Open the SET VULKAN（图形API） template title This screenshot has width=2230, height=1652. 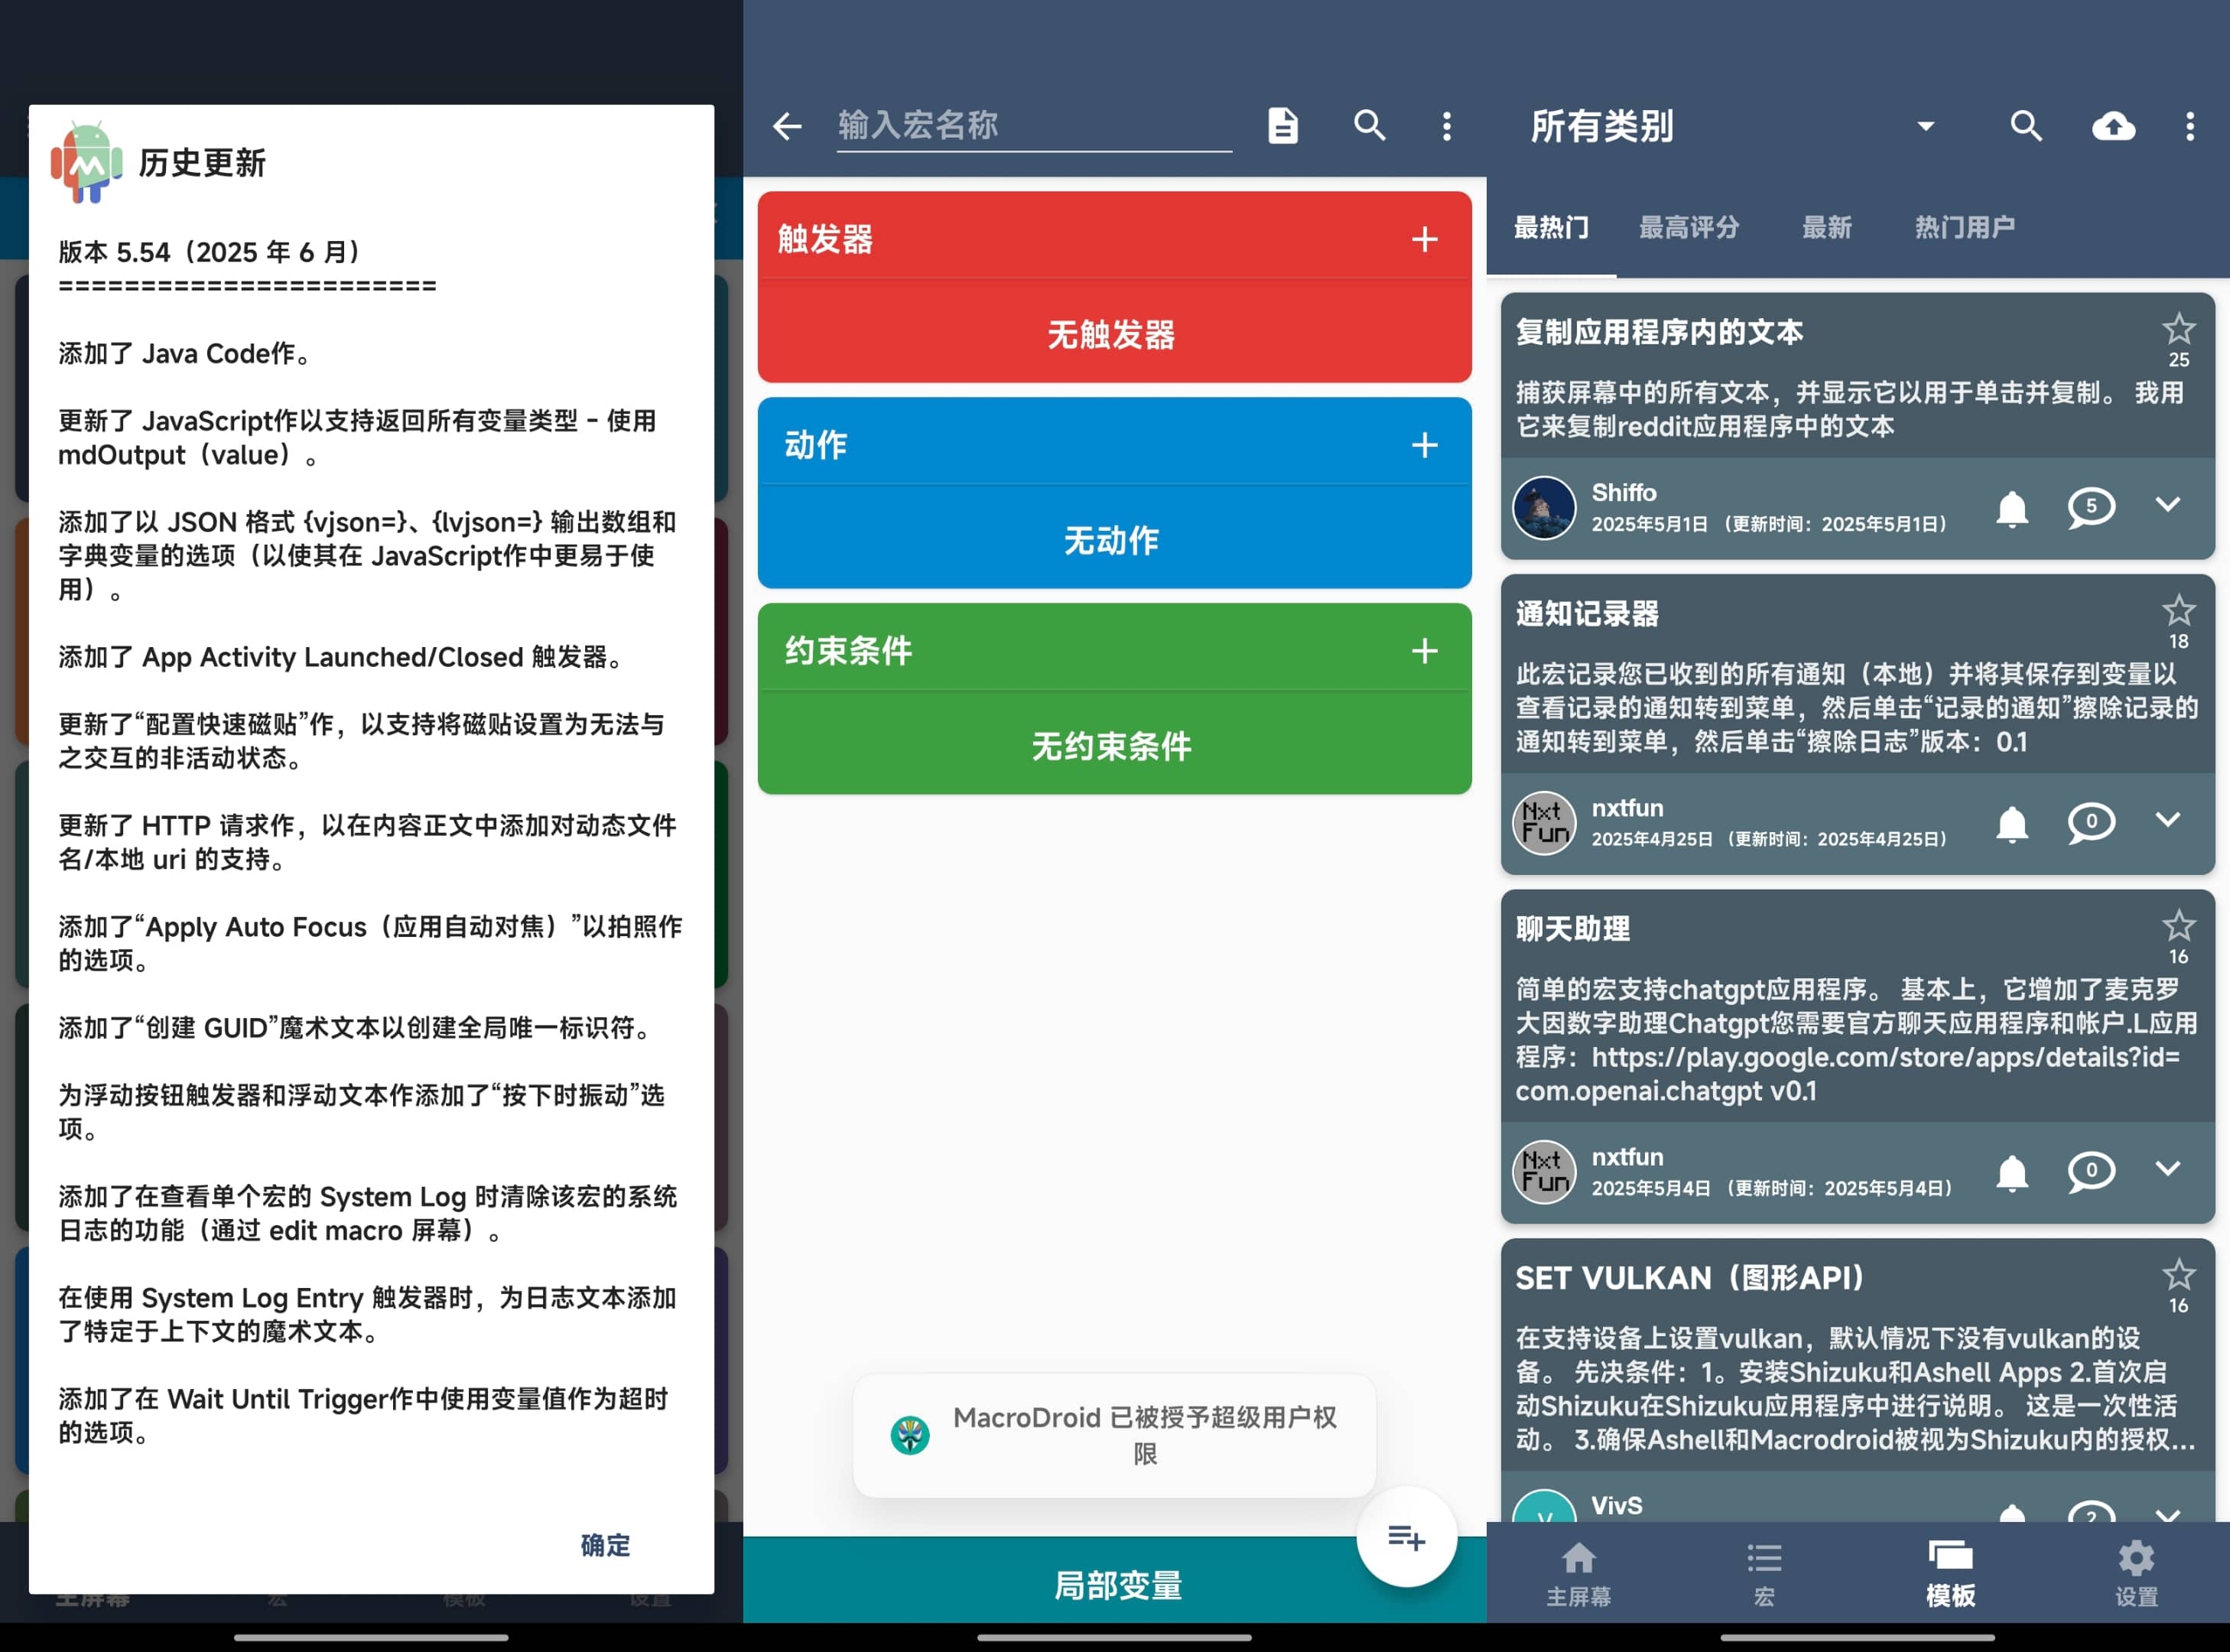(1690, 1278)
